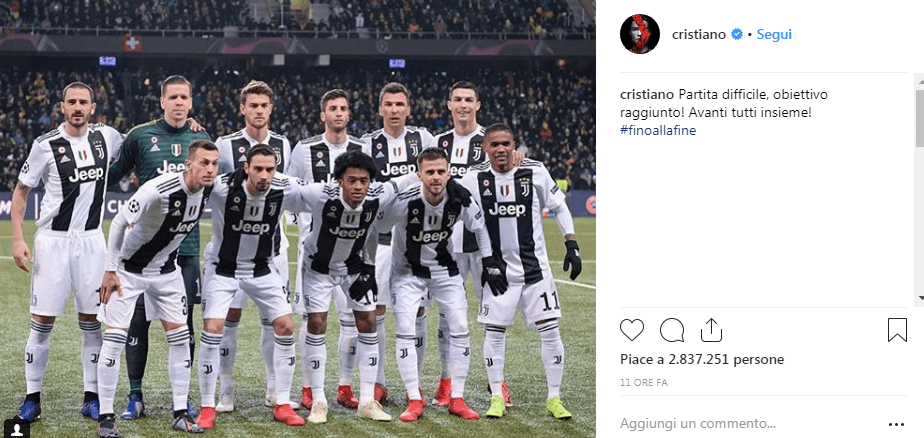
Task: Open the #finoallafine hashtag
Action: click(658, 131)
